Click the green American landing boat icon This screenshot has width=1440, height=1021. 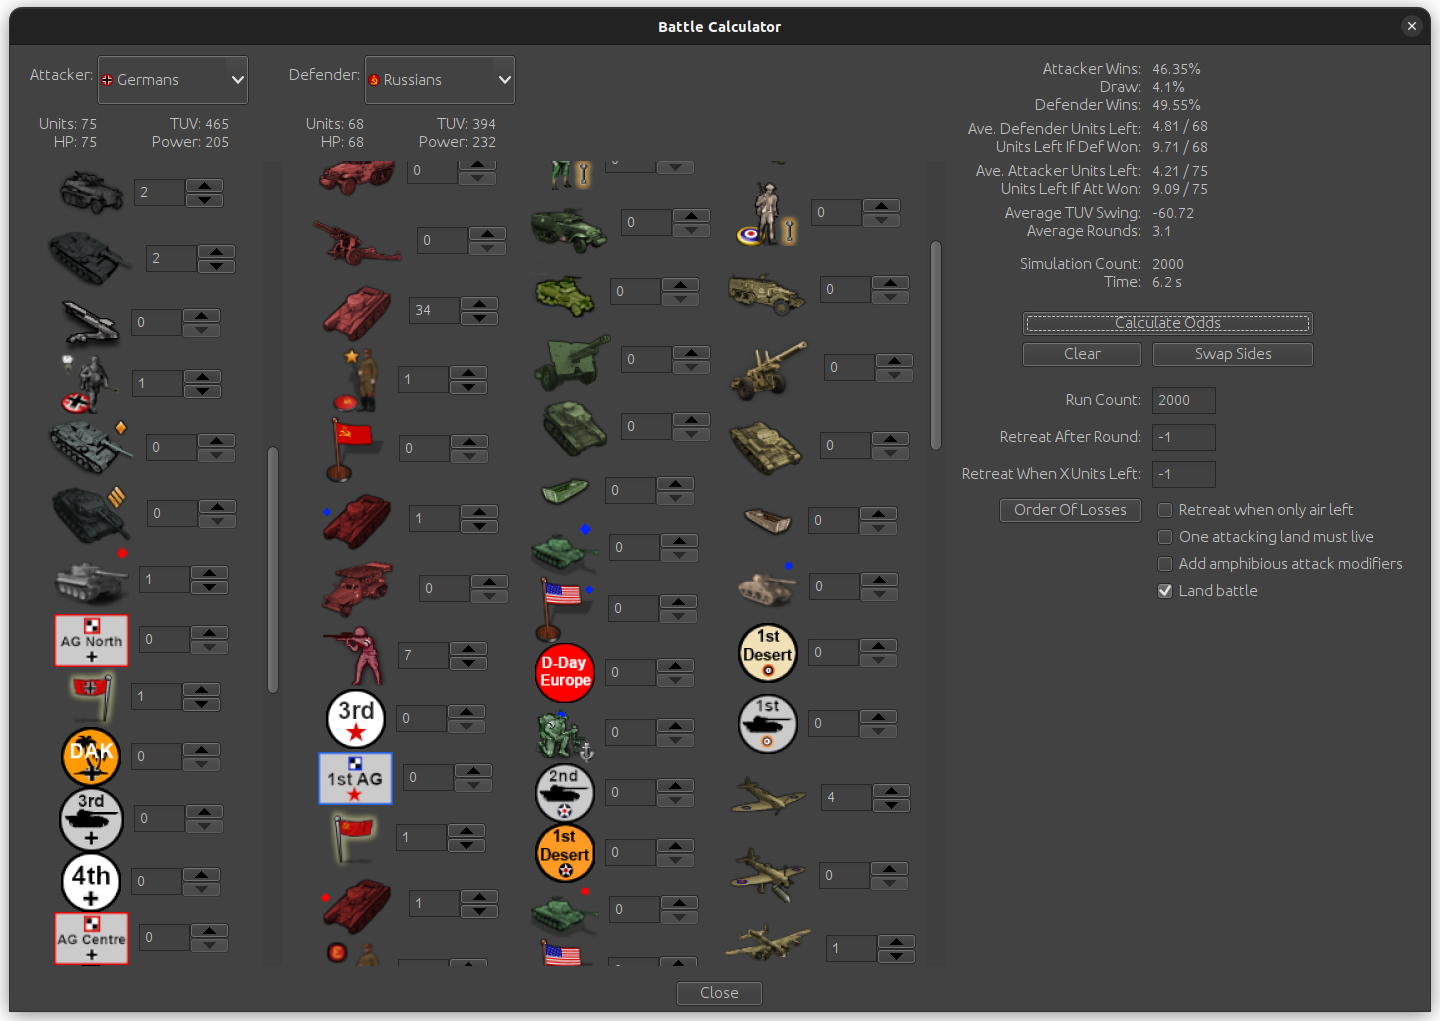click(x=566, y=491)
